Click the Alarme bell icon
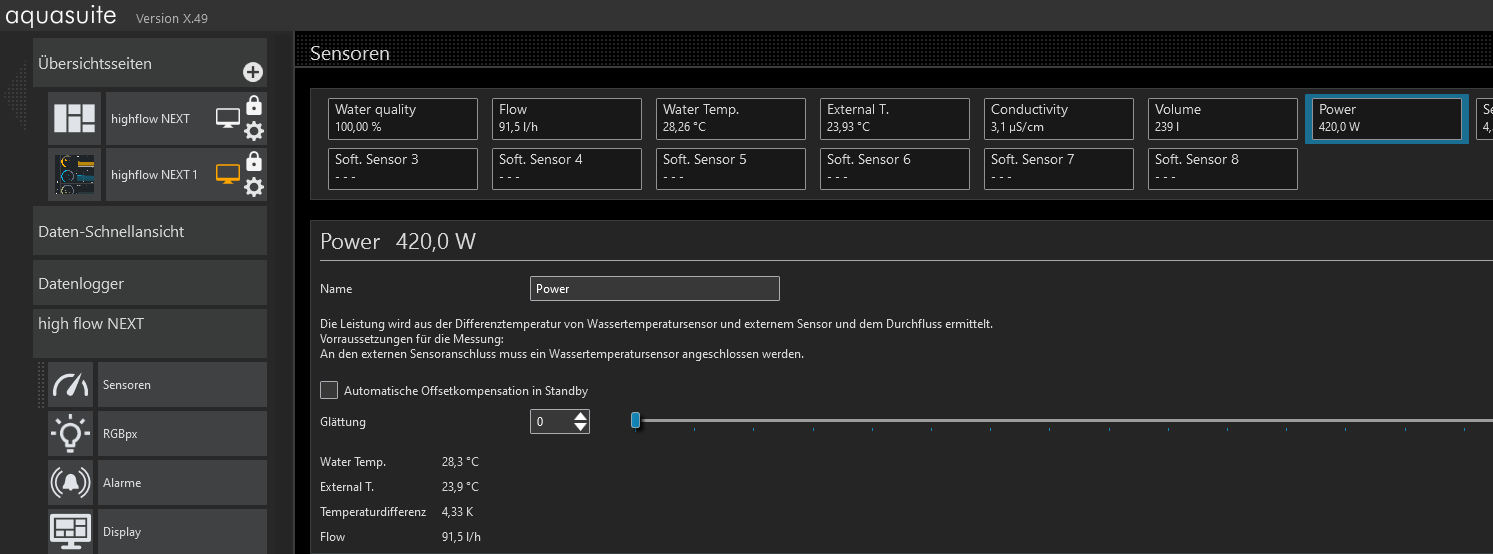This screenshot has width=1493, height=554. point(70,483)
